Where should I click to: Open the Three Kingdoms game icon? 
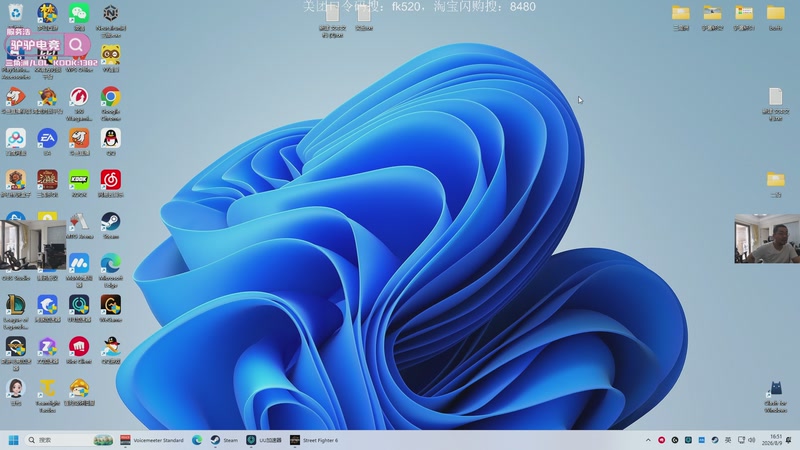tap(47, 180)
